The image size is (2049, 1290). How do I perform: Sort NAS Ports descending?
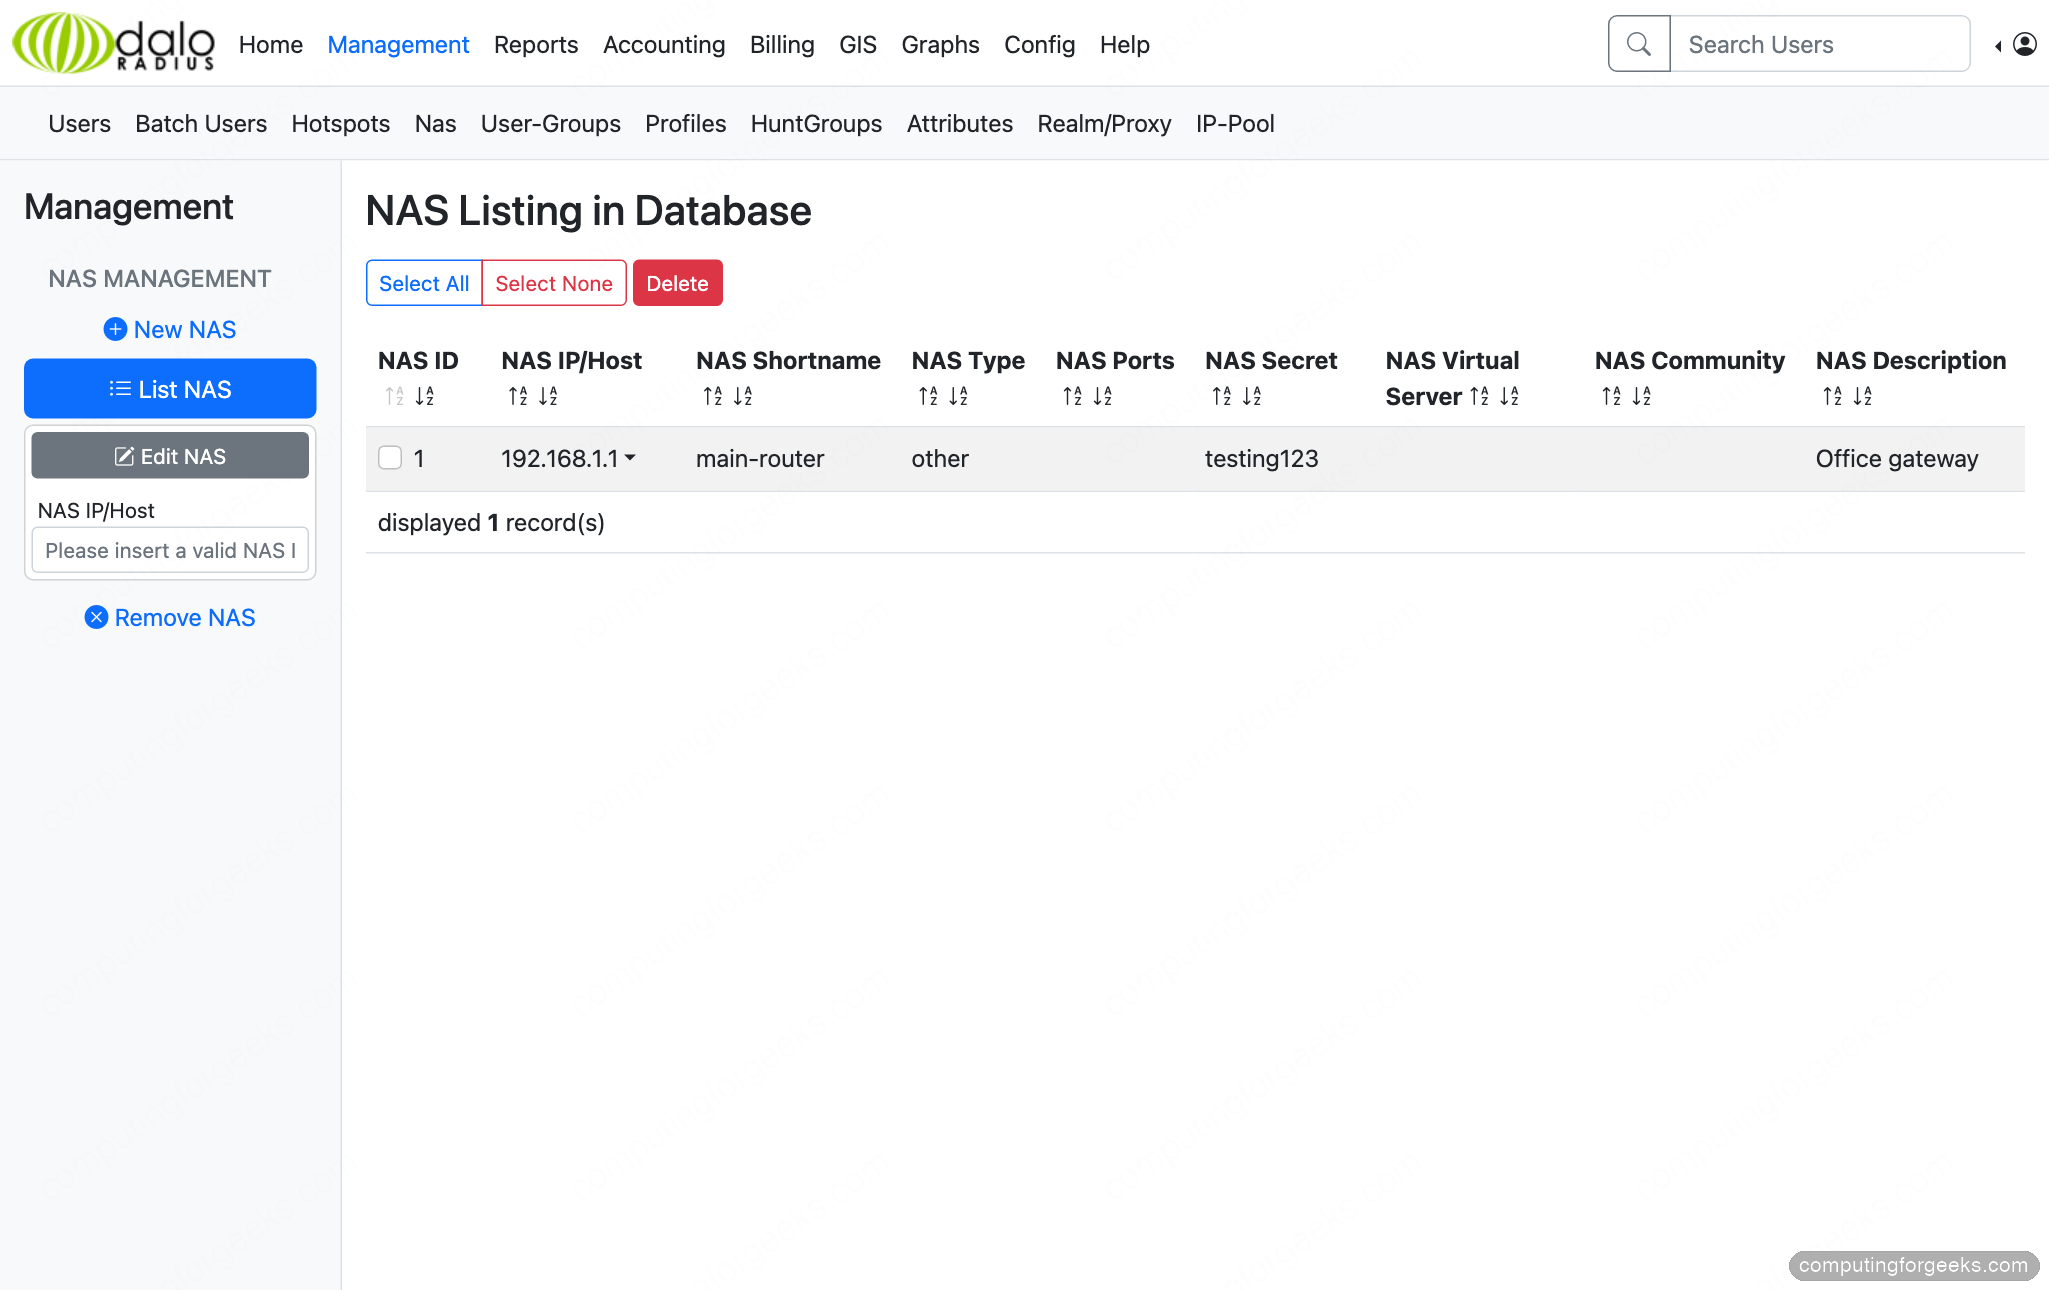1103,397
